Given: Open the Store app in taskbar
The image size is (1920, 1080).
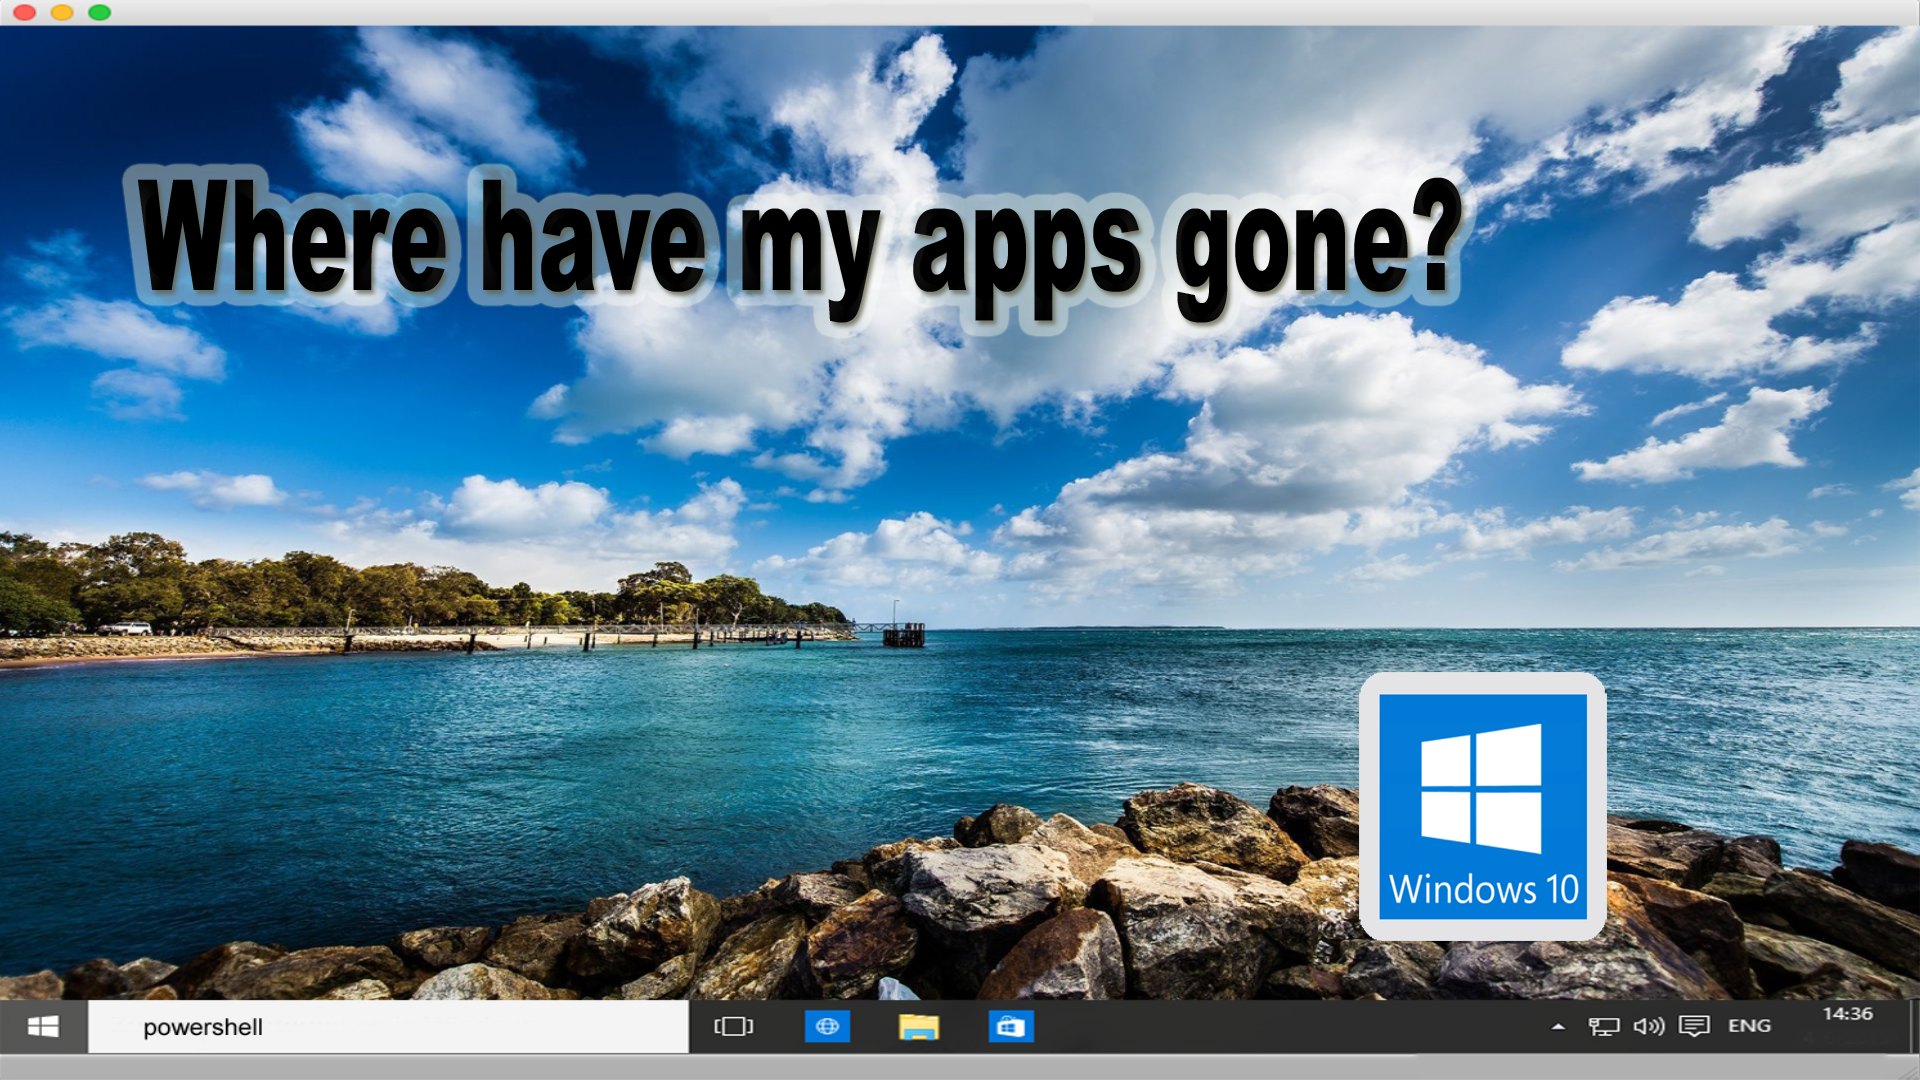Looking at the screenshot, I should [1010, 1027].
